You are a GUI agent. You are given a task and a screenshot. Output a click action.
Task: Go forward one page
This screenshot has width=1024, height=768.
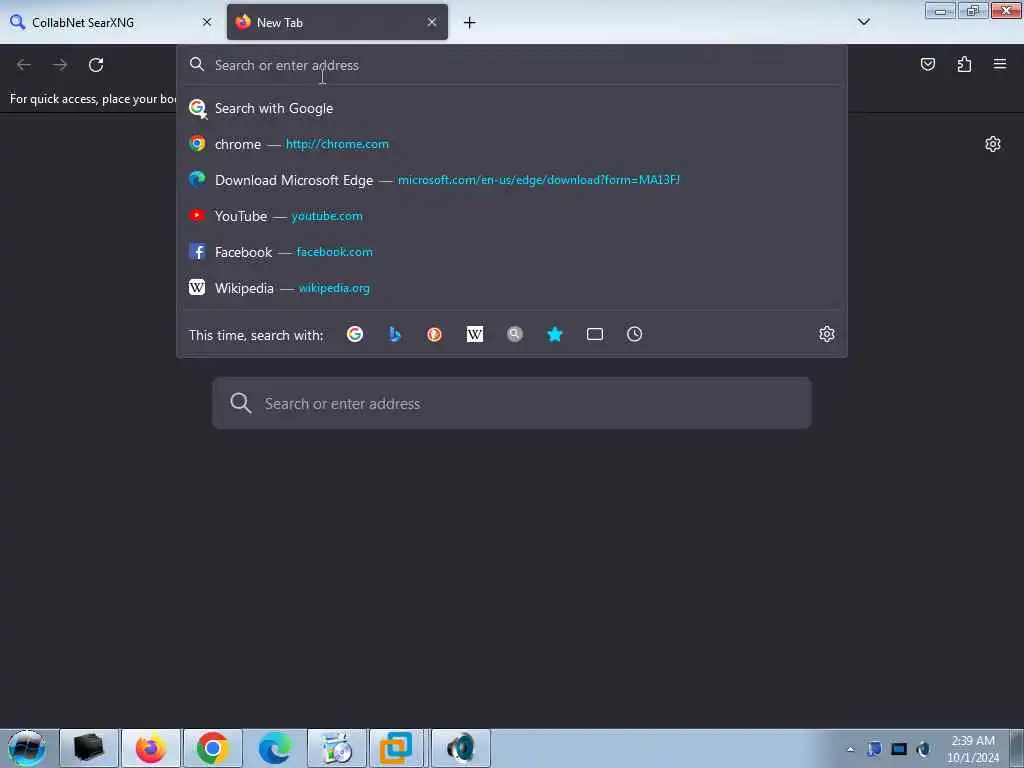60,65
